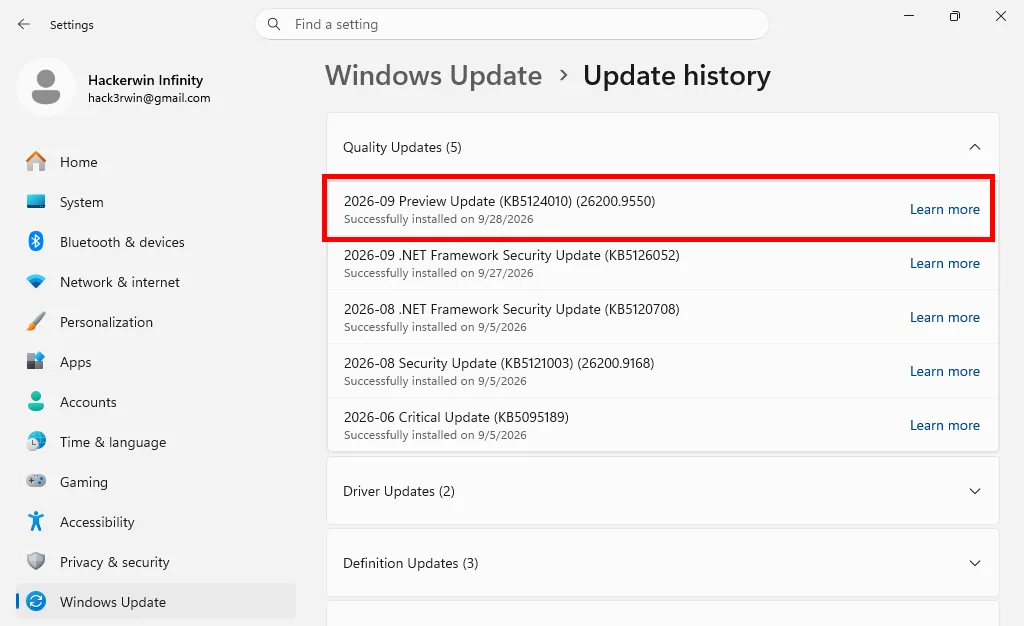Click the 2026-08 Security Update title
The height and width of the screenshot is (626, 1024).
pyautogui.click(x=499, y=363)
